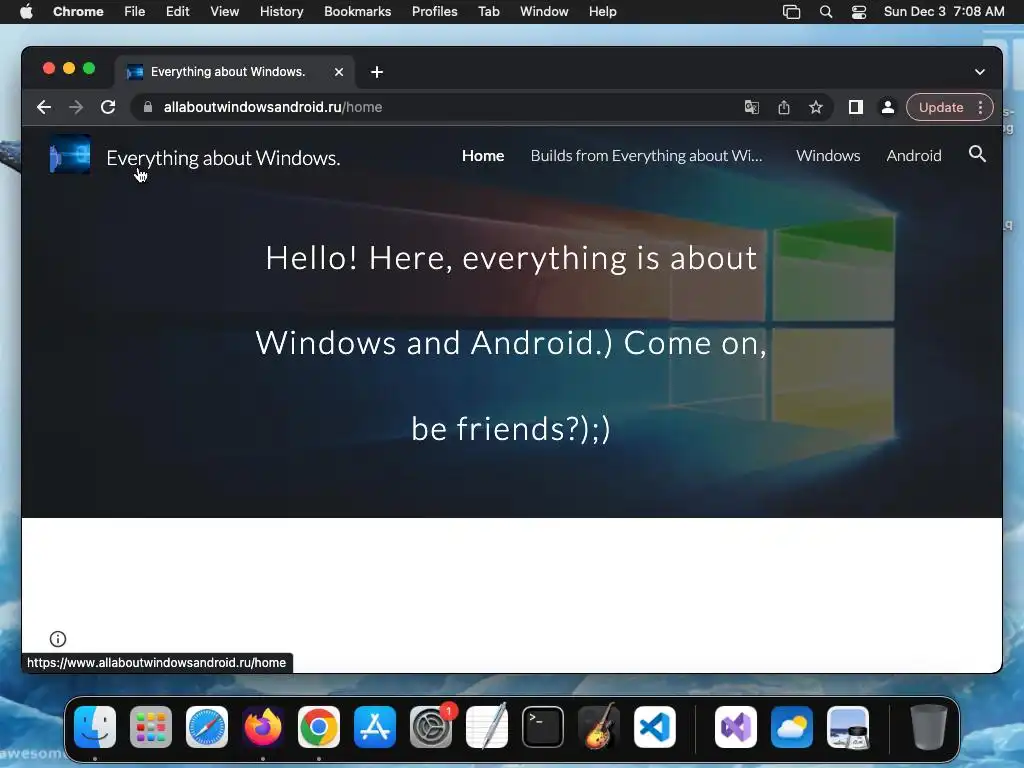Open the Window menu

544,12
